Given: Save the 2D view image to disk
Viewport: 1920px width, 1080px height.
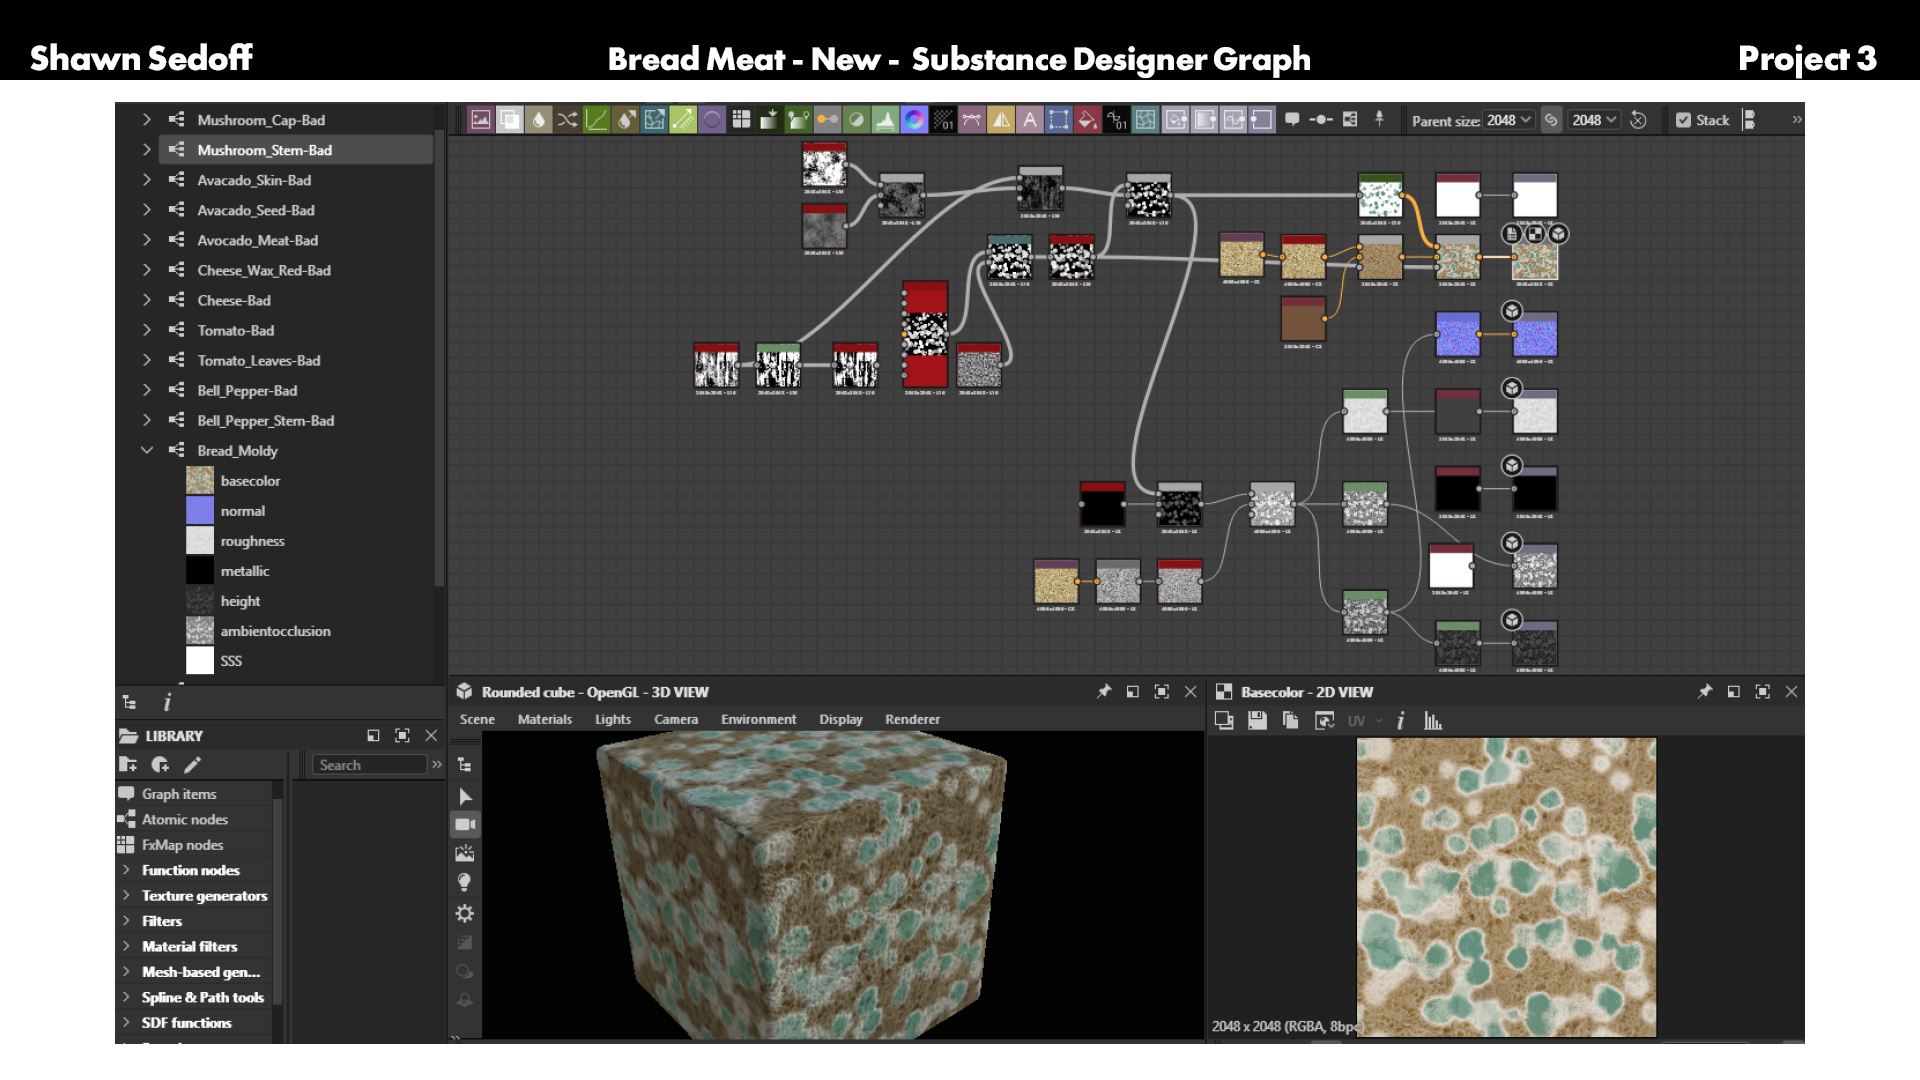Looking at the screenshot, I should [x=1258, y=720].
